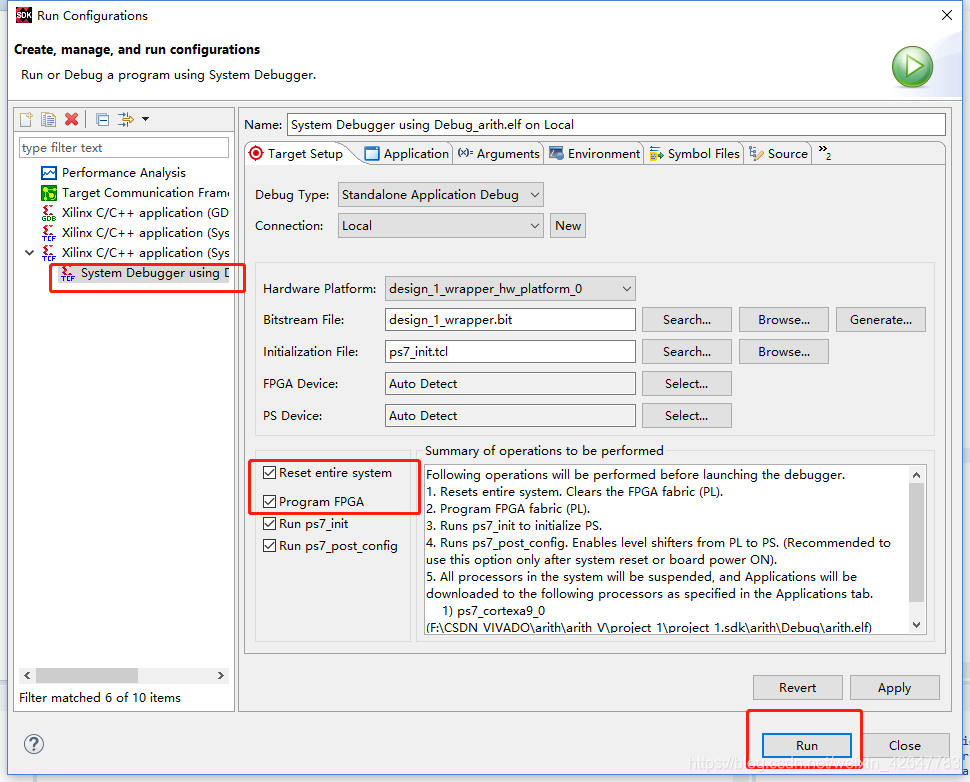
Task: Switch to the Target Setup tab
Action: point(296,153)
